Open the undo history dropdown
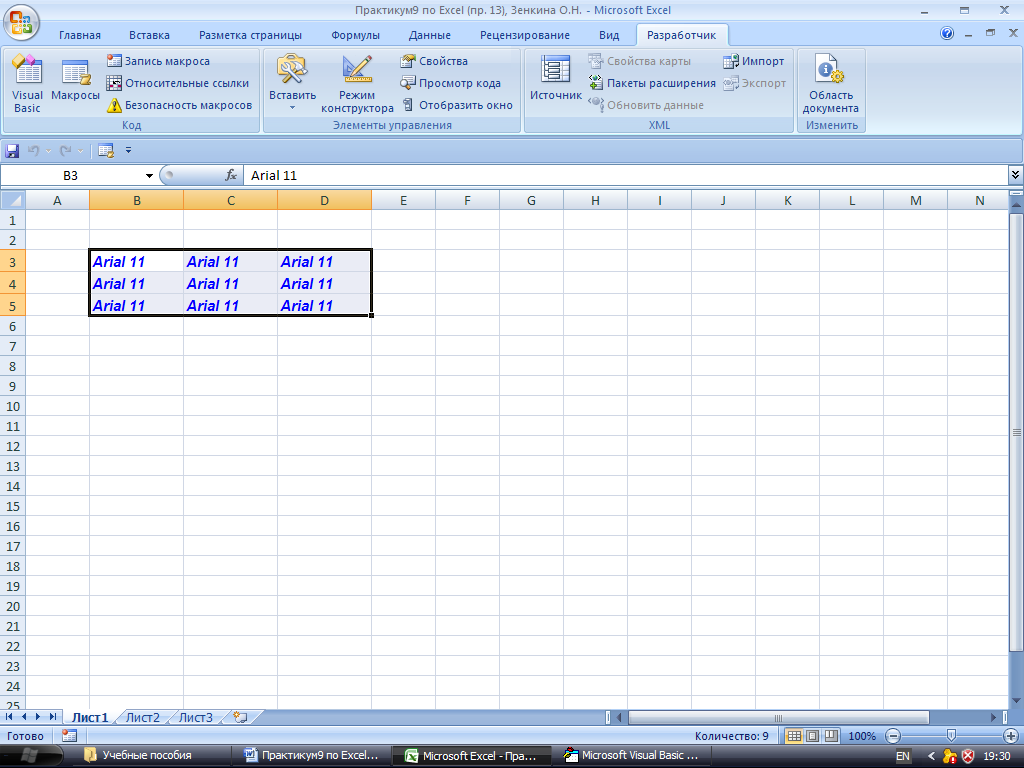This screenshot has width=1024, height=768. pos(48,151)
